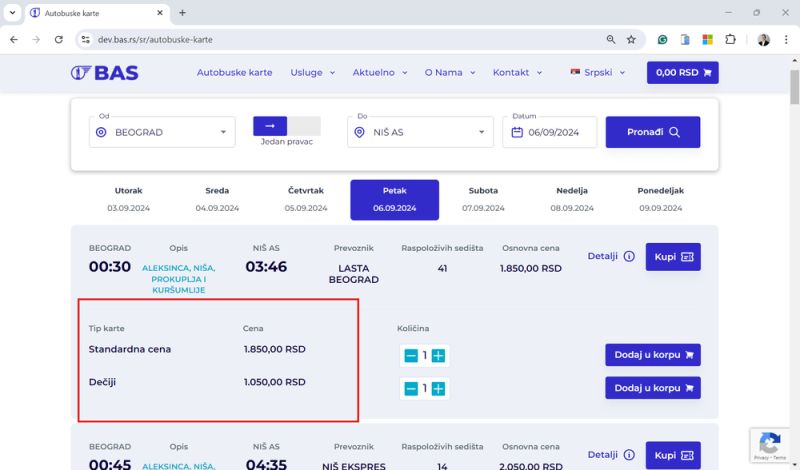
Task: Expand the Aktuelno menu
Action: pyautogui.click(x=380, y=72)
